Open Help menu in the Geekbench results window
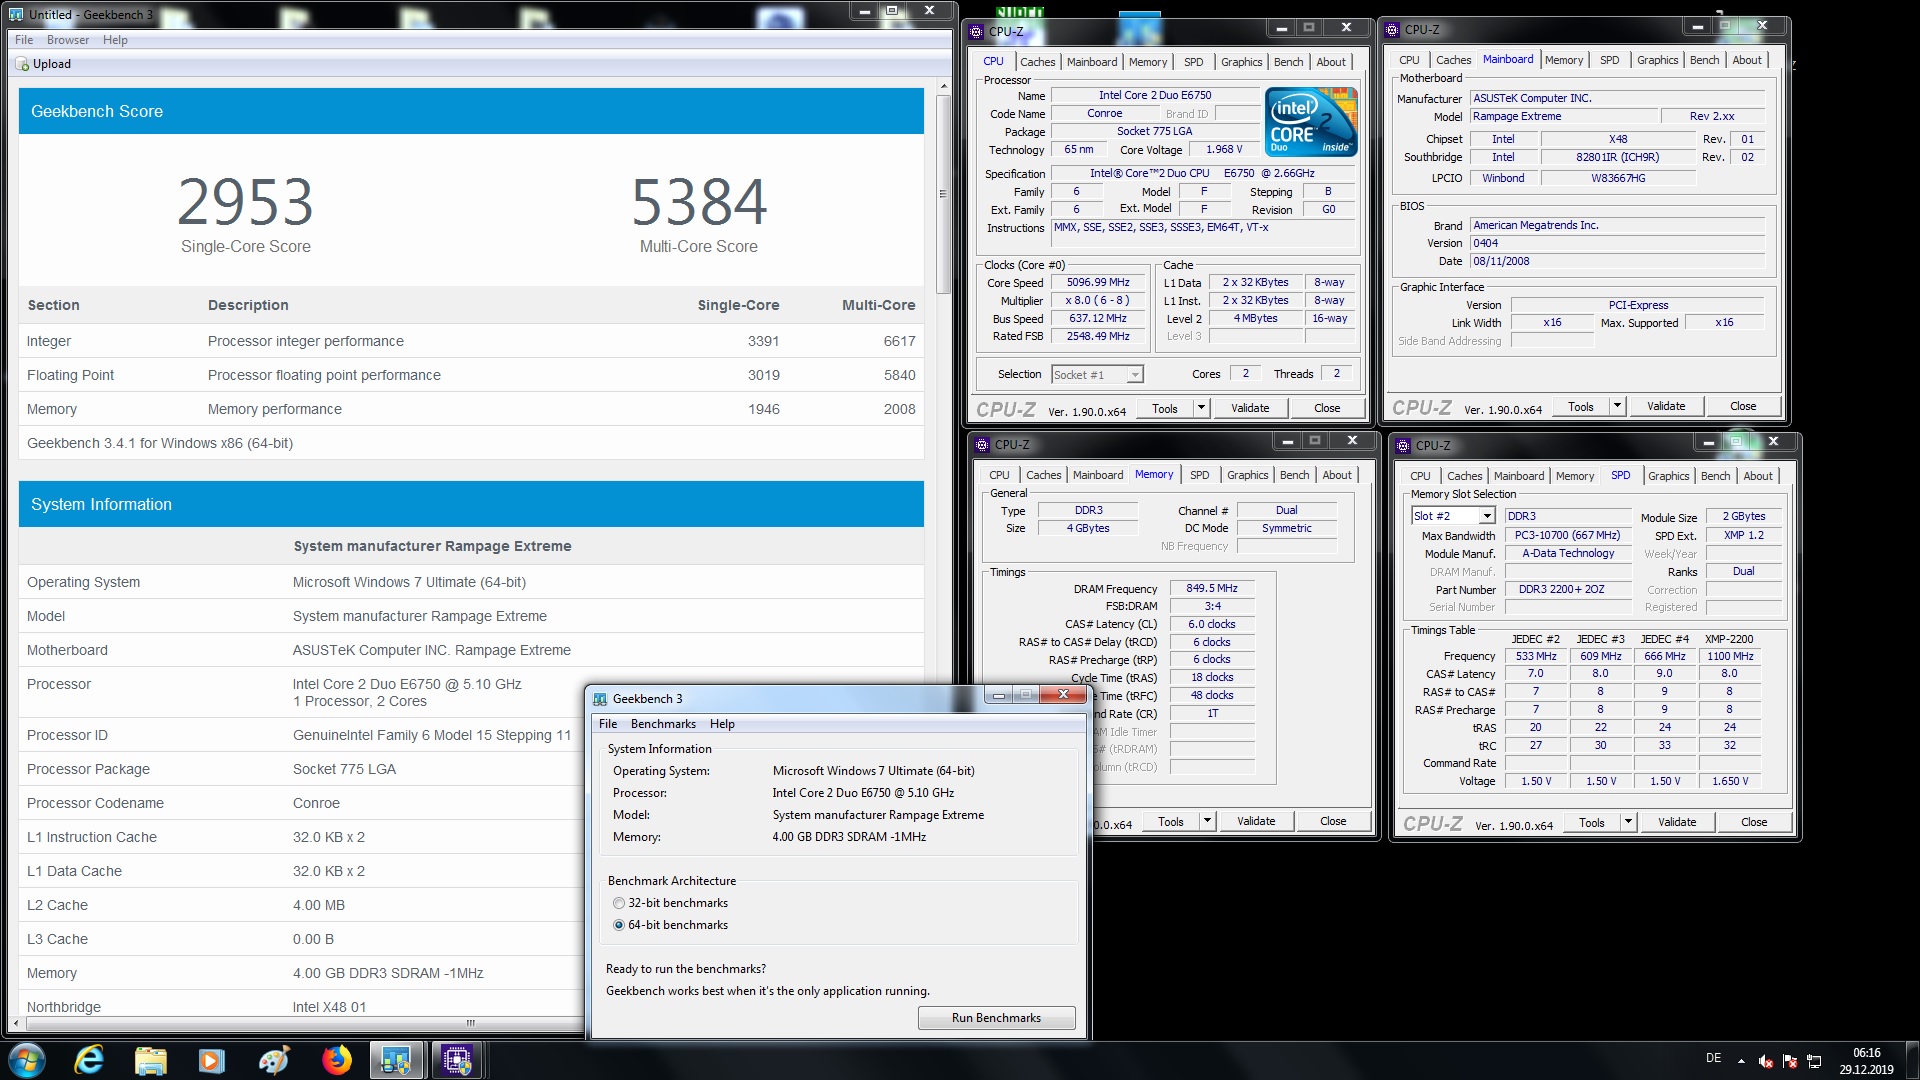This screenshot has width=1920, height=1080. 115,40
